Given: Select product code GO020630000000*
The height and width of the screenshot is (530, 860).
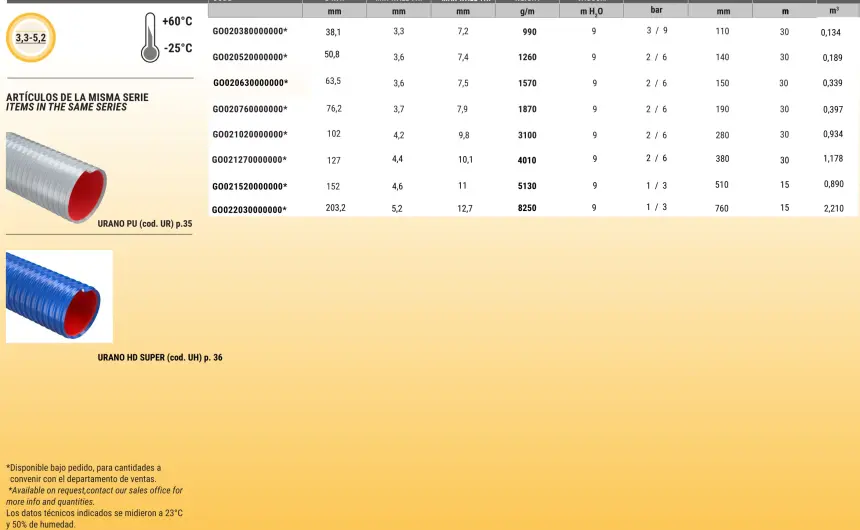Looking at the screenshot, I should (250, 83).
